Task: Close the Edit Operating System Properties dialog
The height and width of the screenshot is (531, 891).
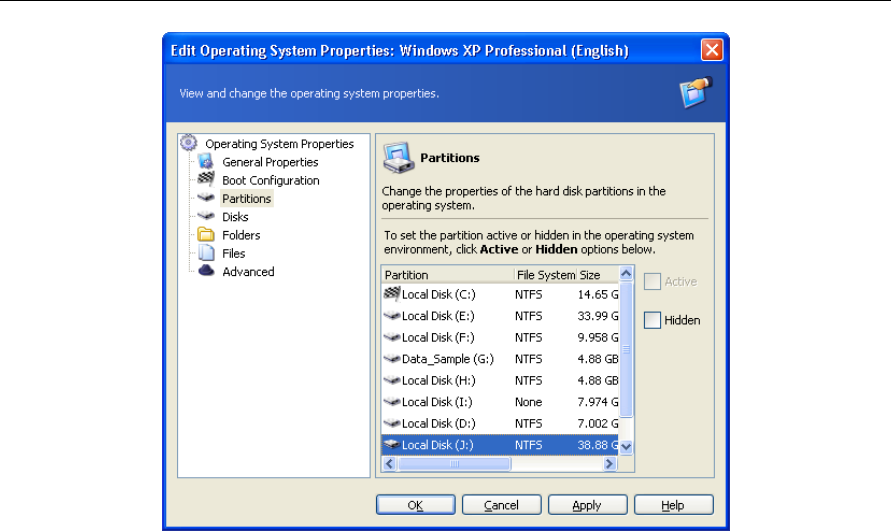Action: click(x=711, y=50)
